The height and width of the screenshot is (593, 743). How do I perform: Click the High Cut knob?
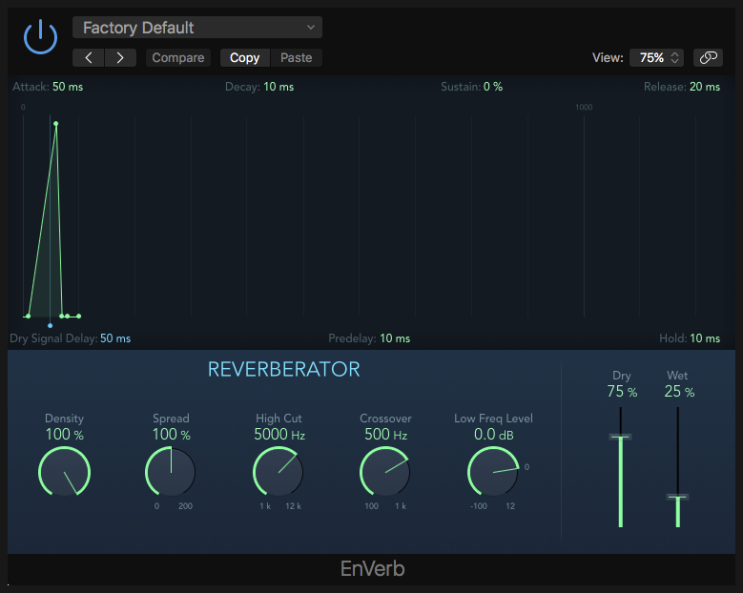278,471
